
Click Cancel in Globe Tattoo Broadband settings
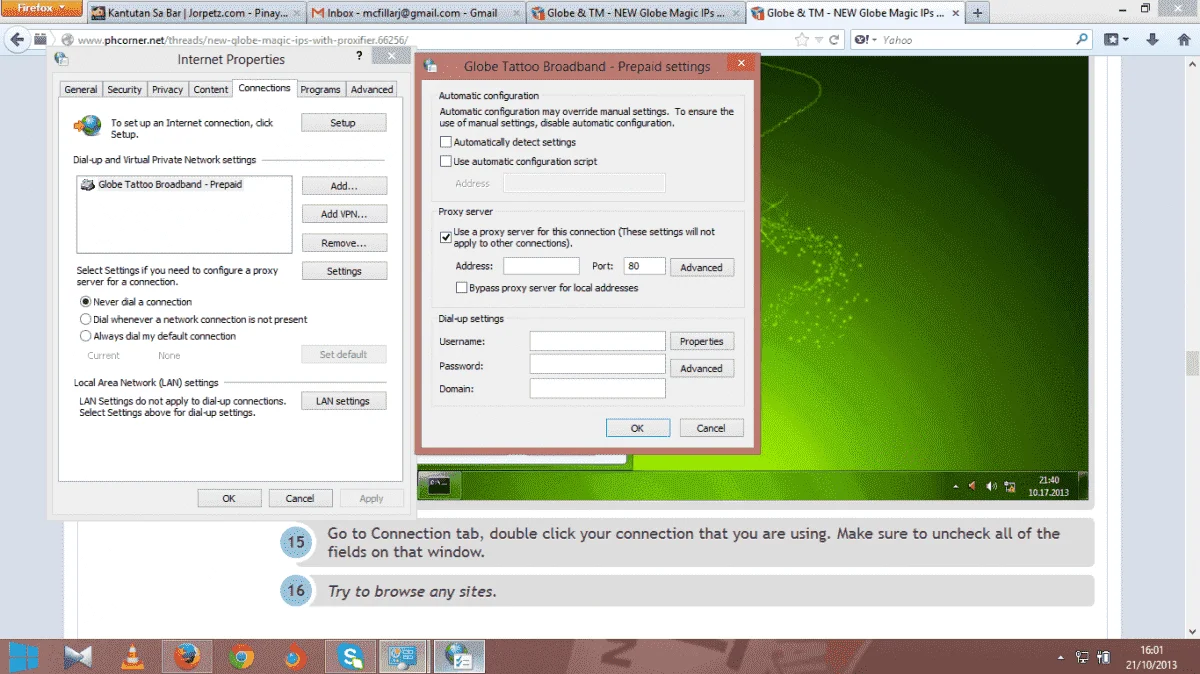pyautogui.click(x=711, y=428)
